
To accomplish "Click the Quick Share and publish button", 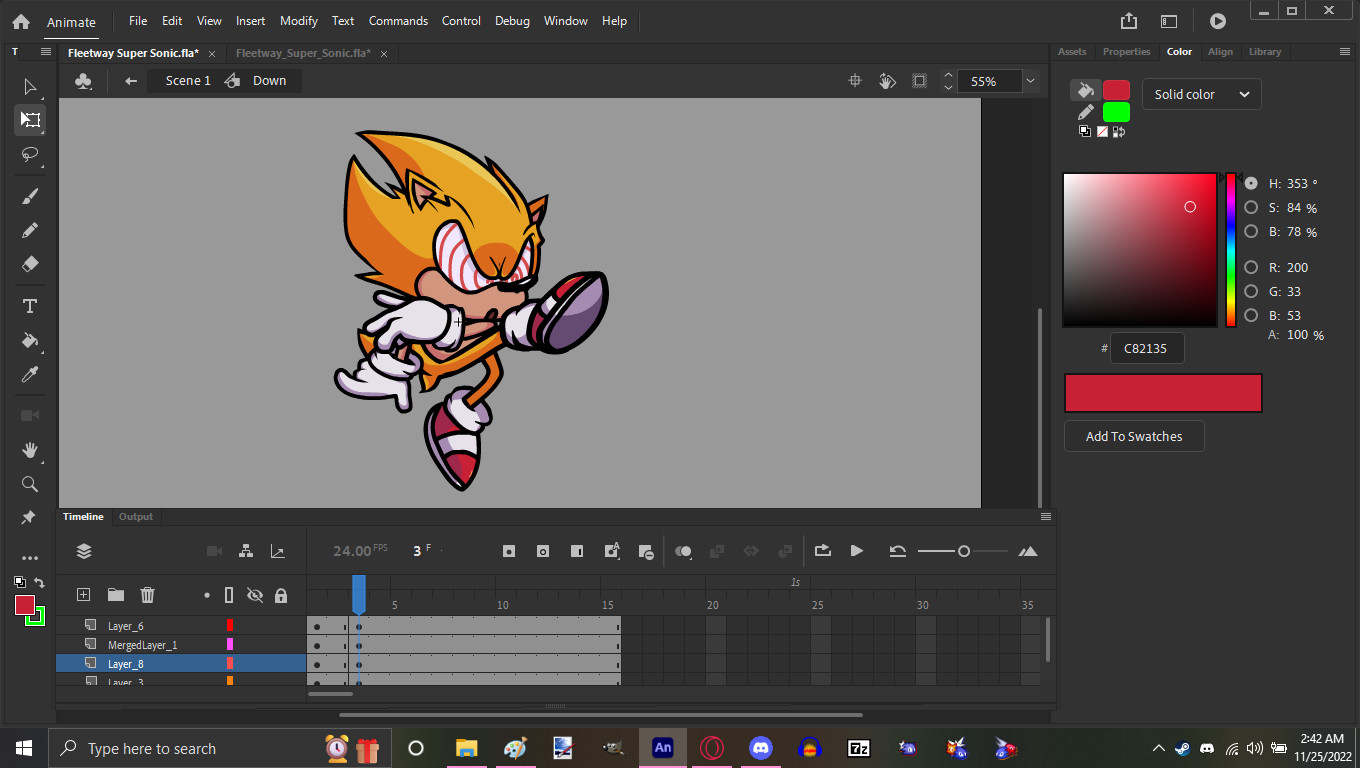I will (x=1129, y=21).
